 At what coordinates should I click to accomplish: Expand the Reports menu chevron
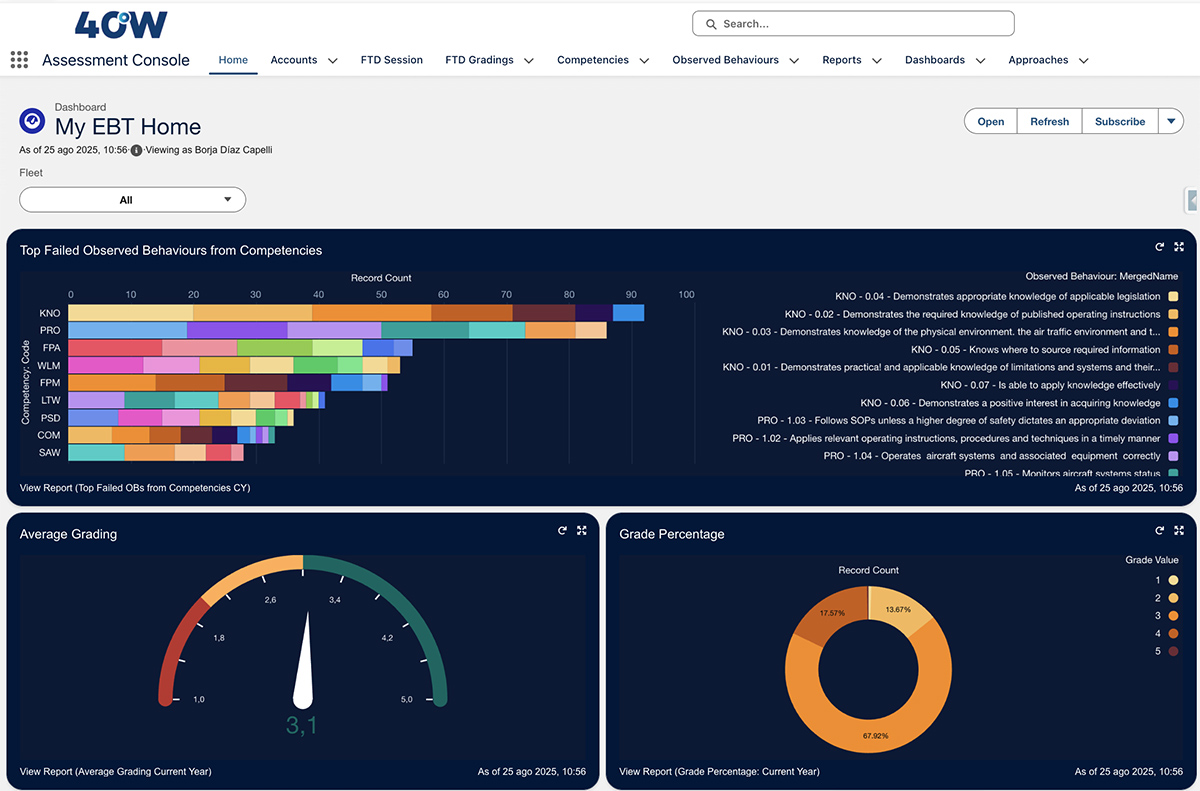tap(877, 61)
